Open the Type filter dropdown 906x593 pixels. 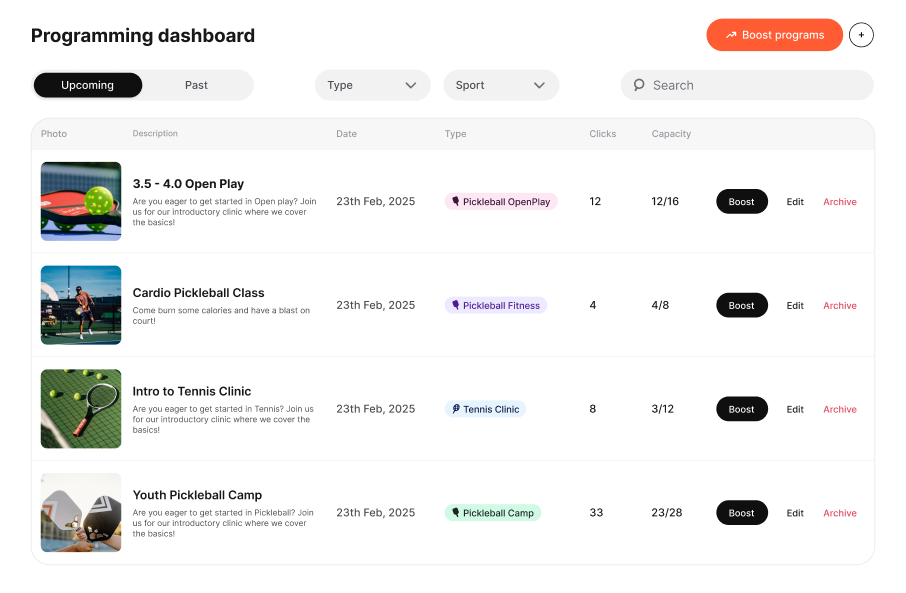click(x=372, y=85)
